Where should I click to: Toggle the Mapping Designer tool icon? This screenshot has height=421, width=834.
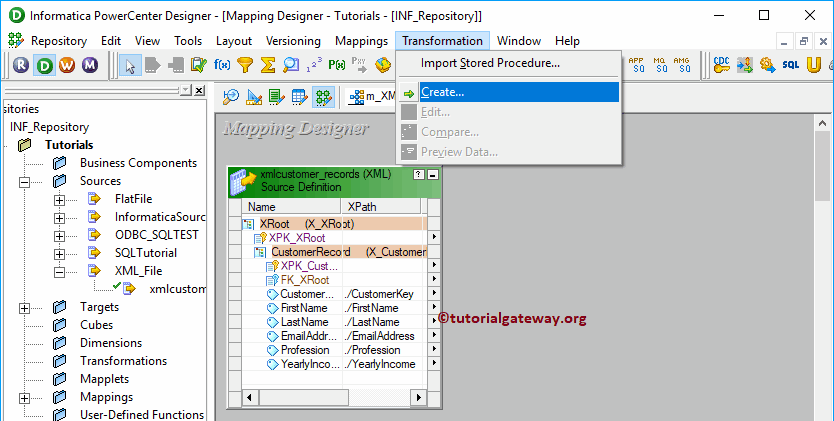click(323, 97)
